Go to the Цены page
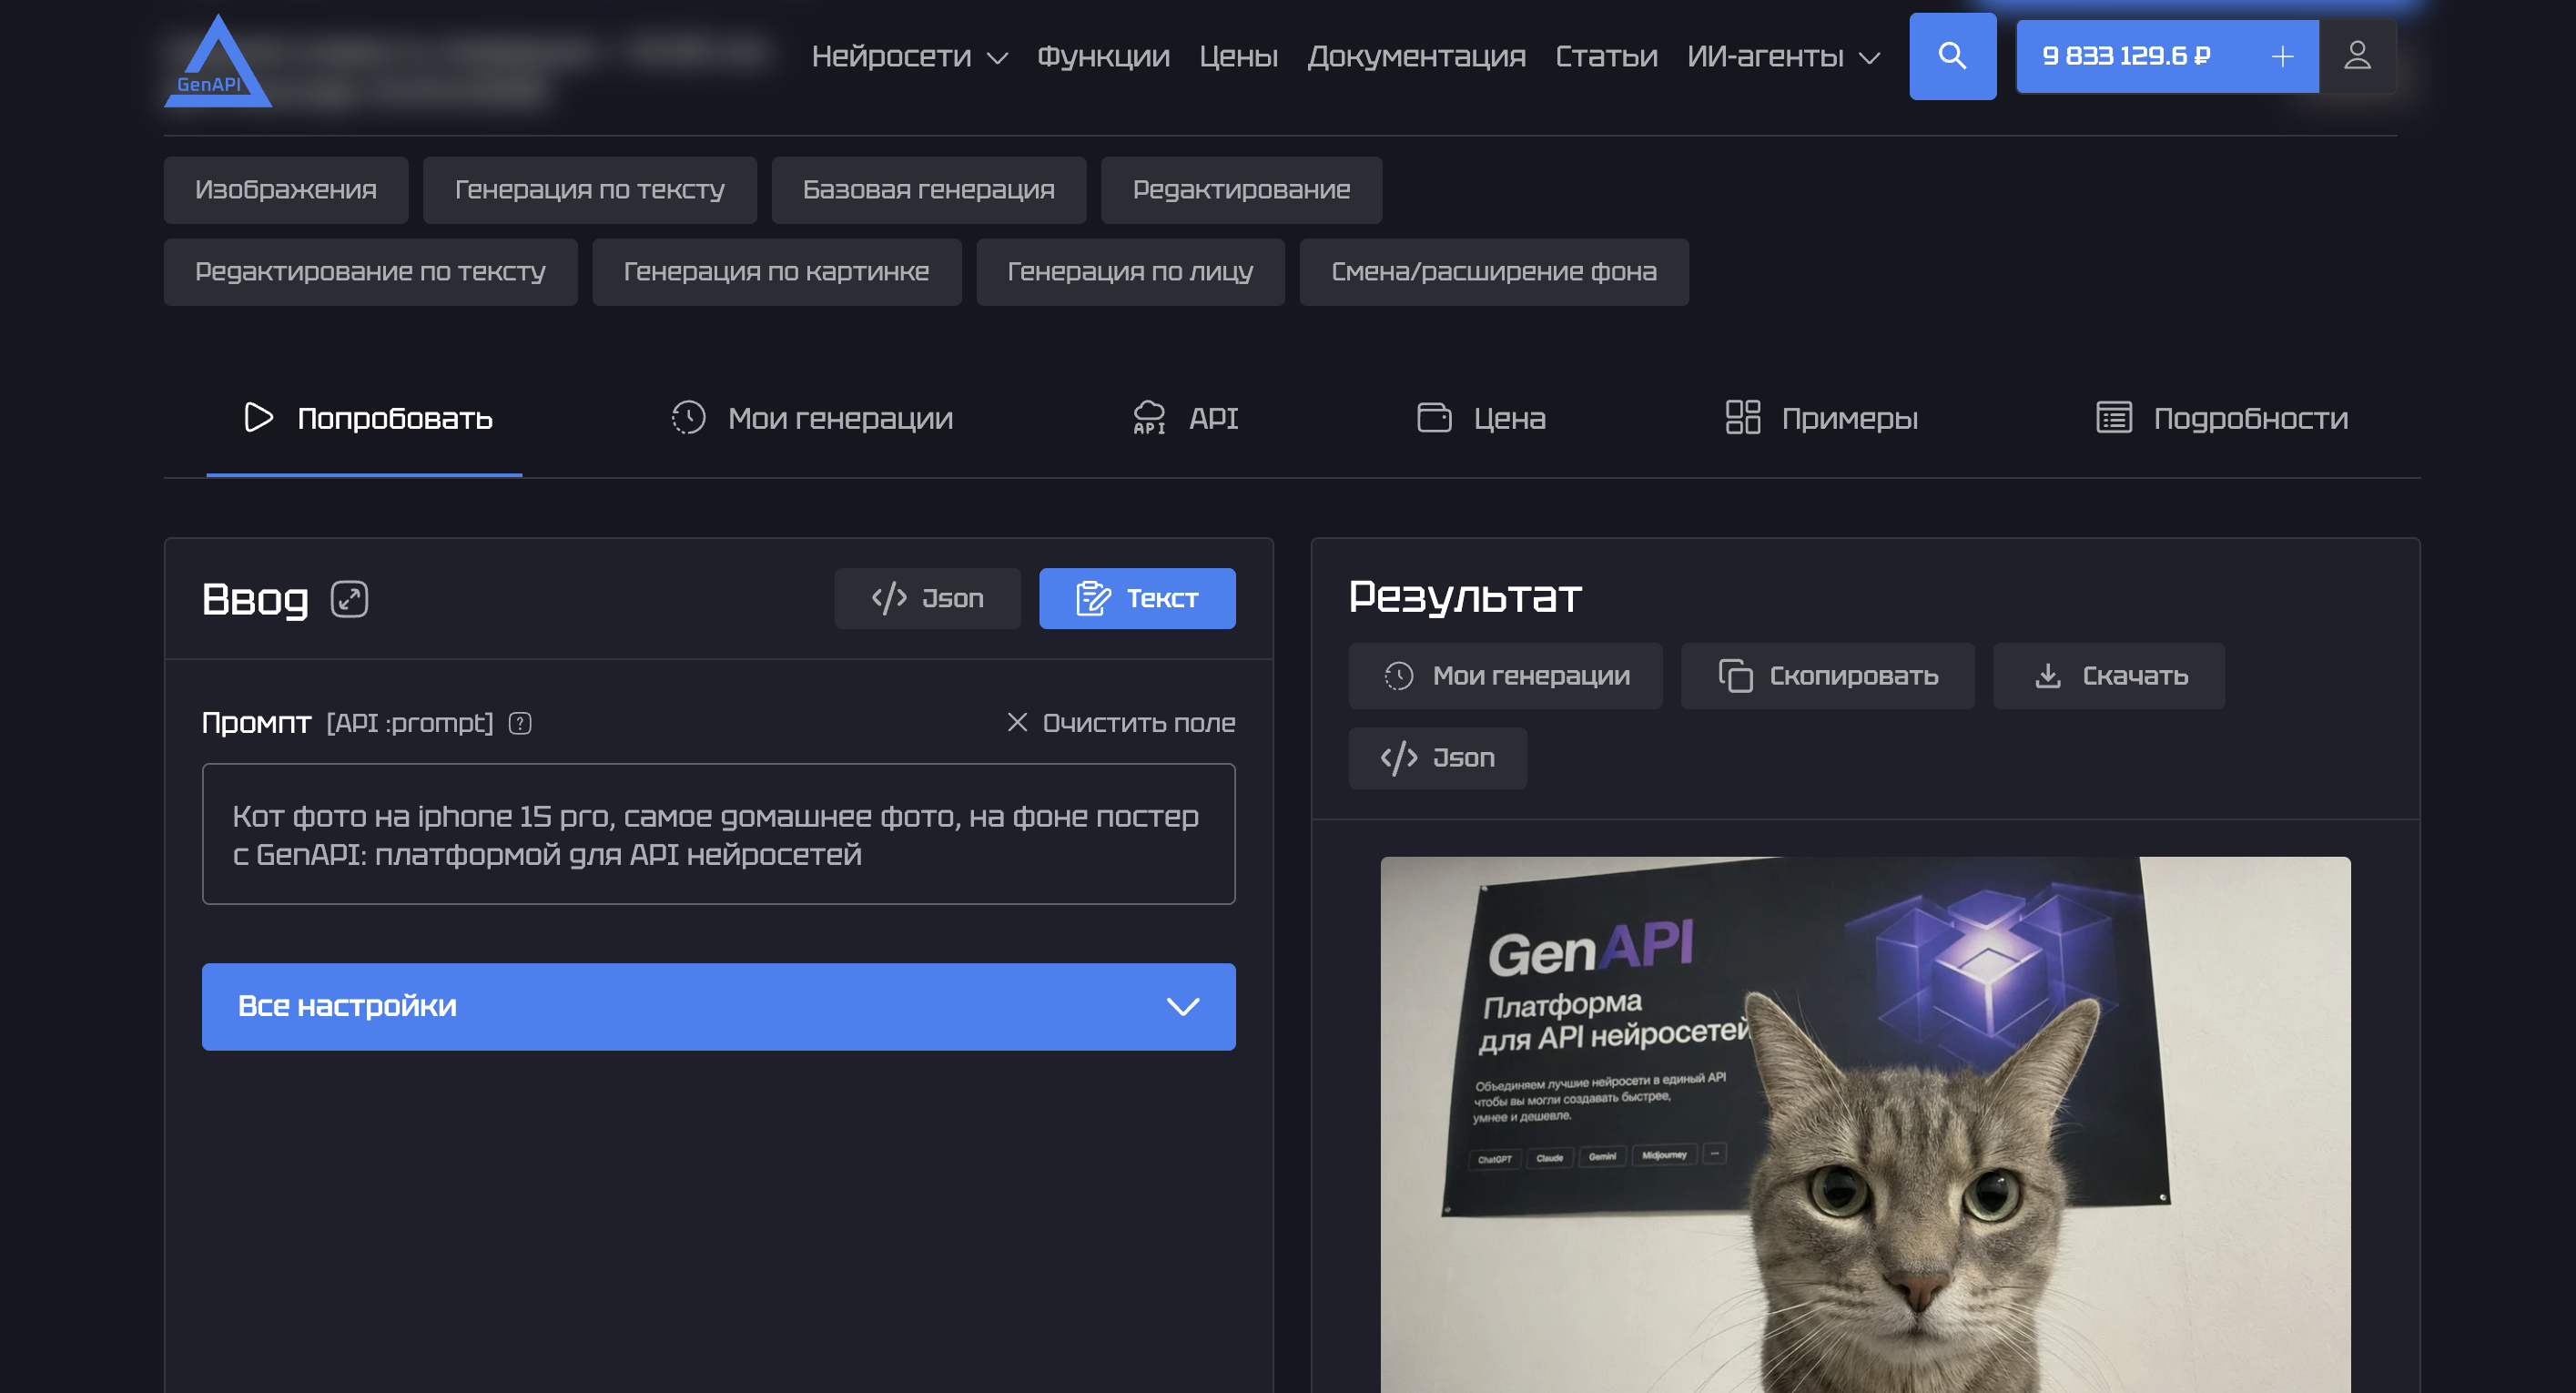This screenshot has height=1393, width=2576. 1238,57
